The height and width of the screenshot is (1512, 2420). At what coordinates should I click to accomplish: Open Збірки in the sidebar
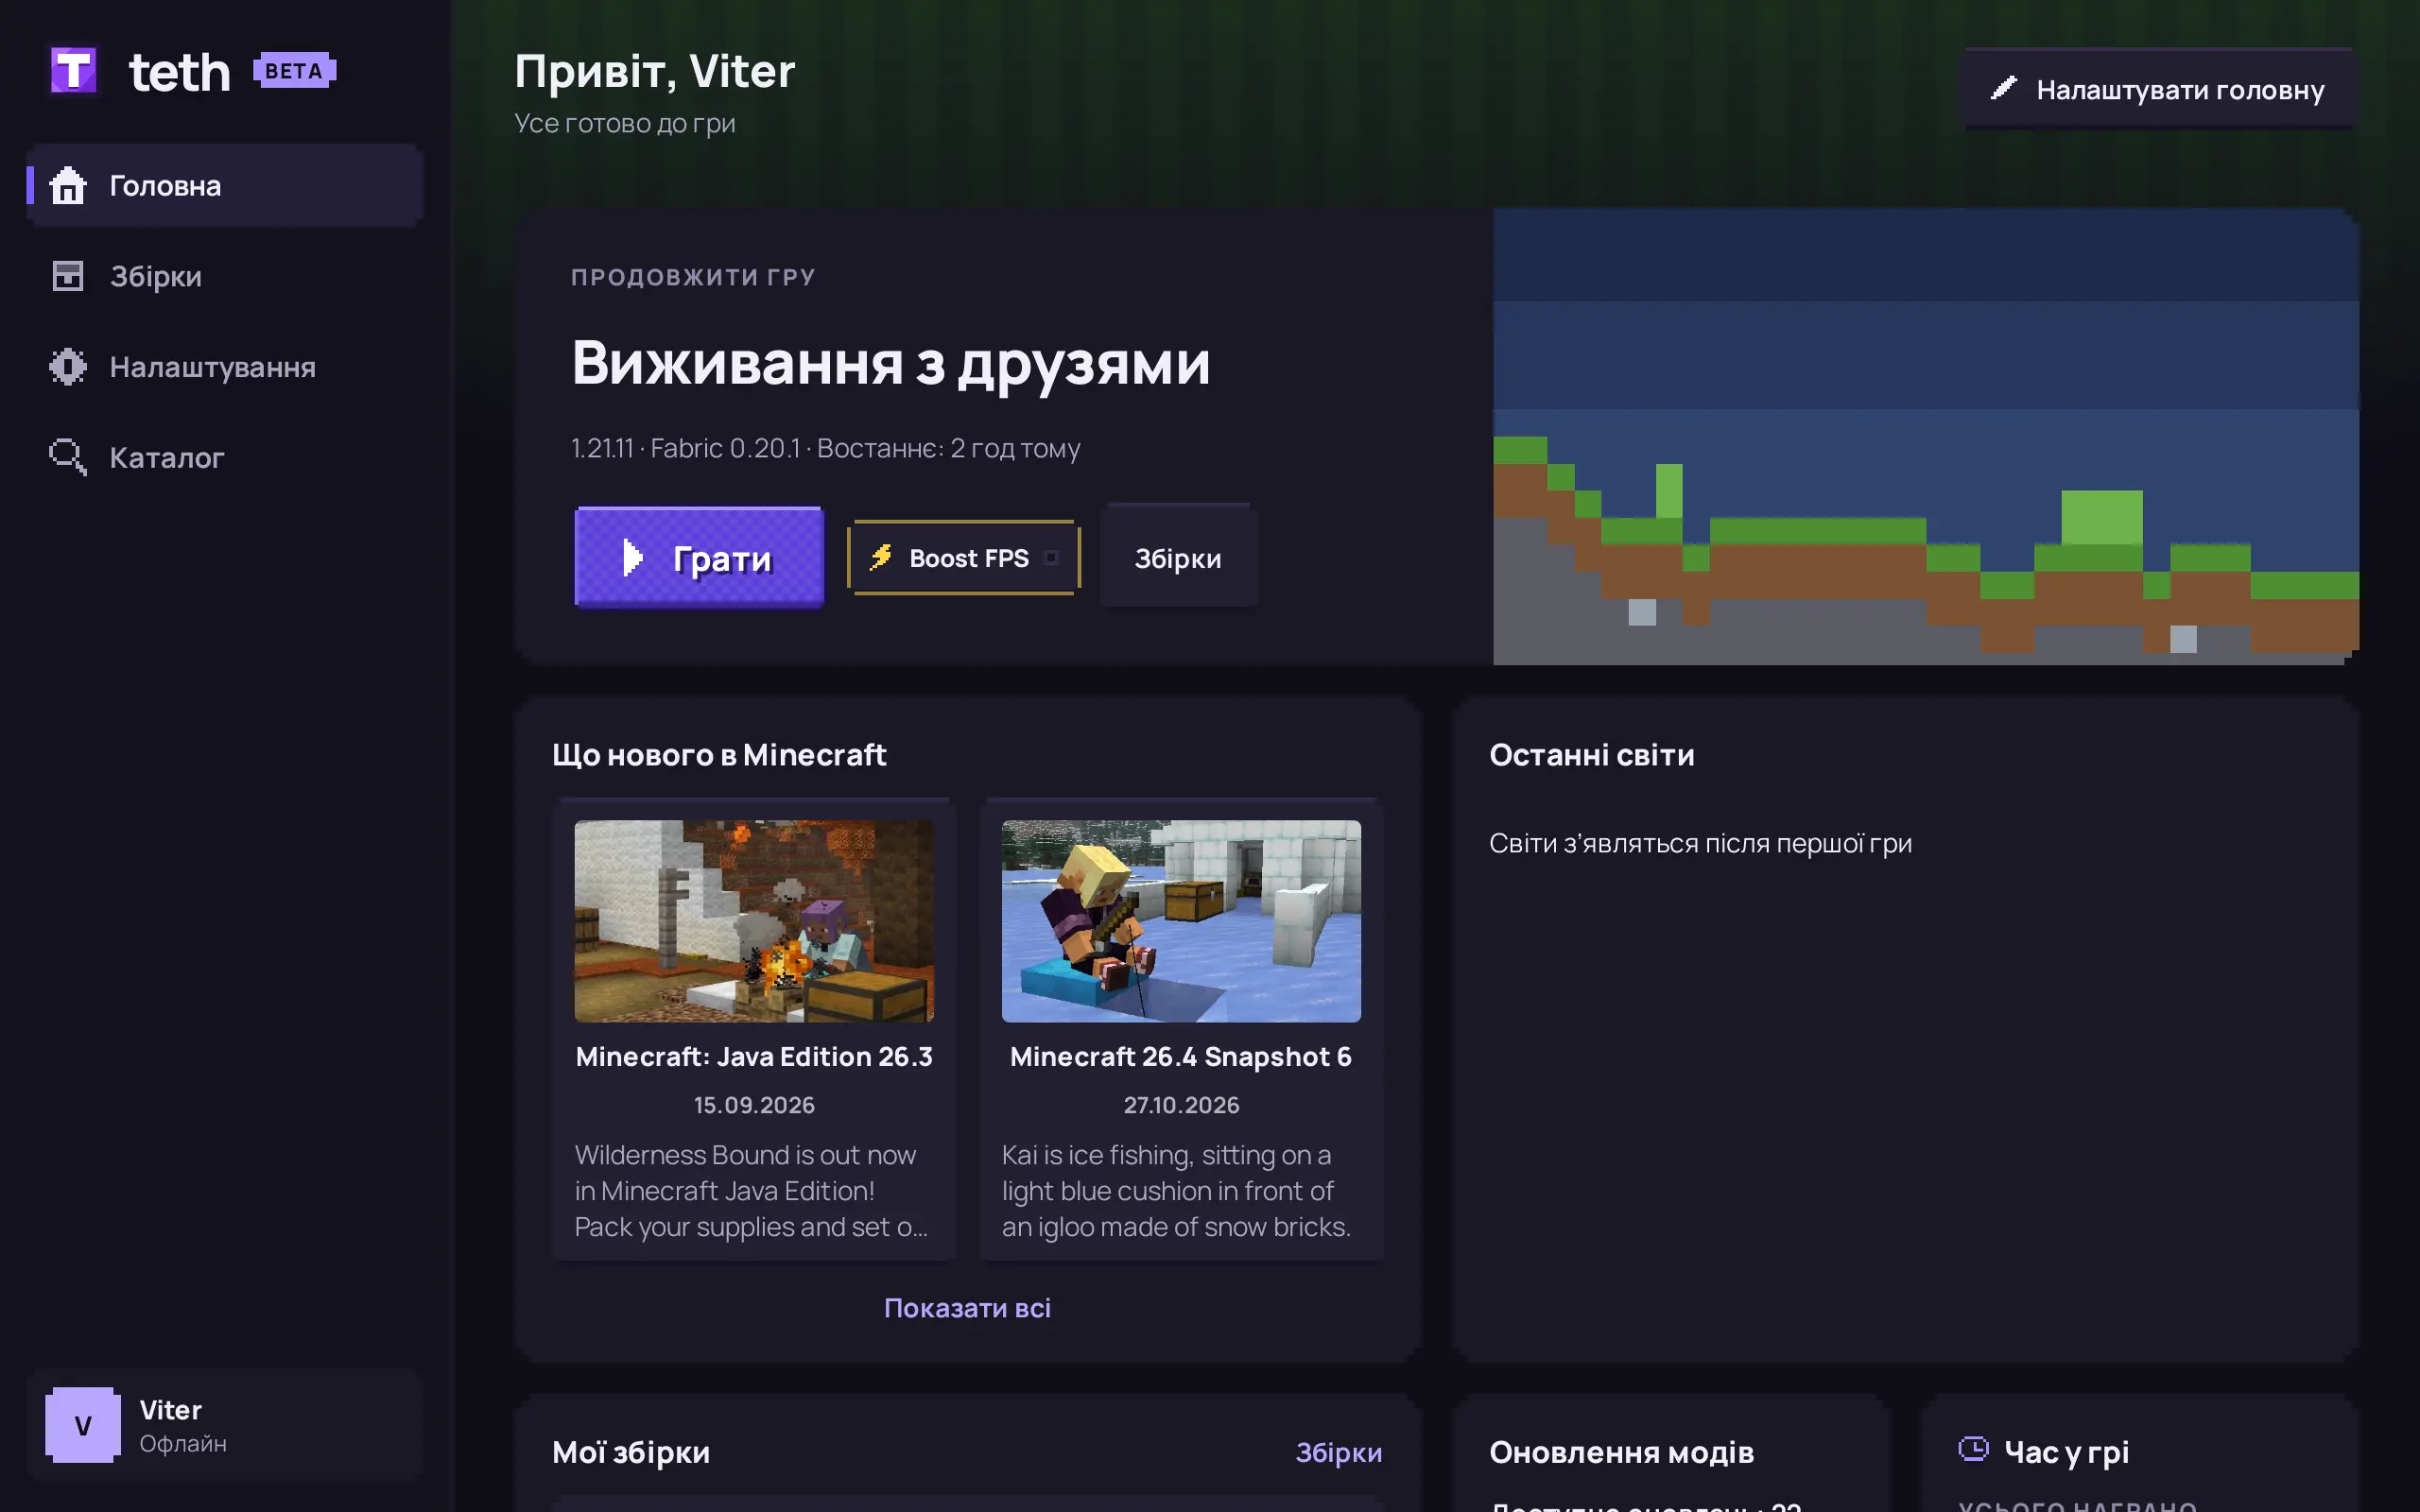tap(225, 276)
